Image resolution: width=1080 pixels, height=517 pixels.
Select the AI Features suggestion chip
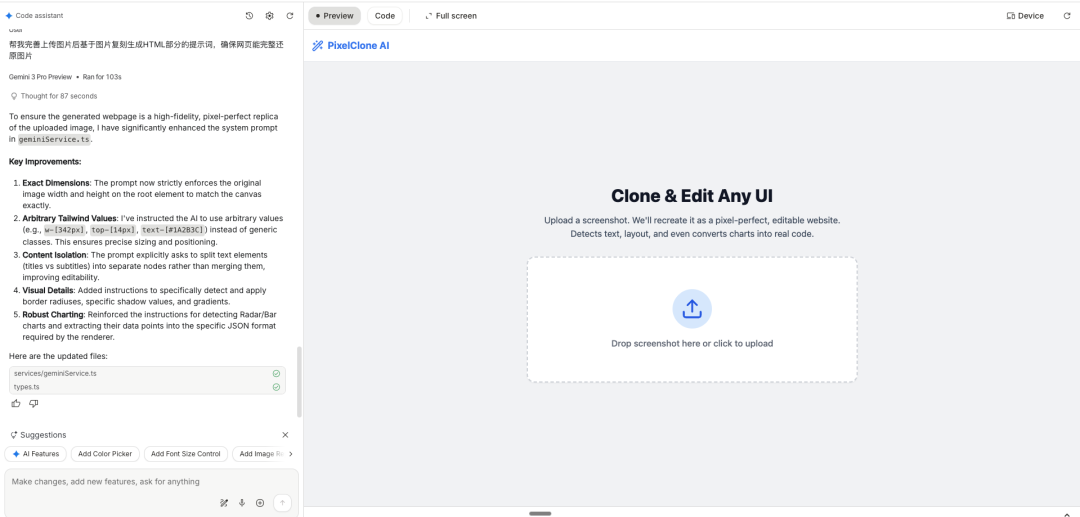click(x=36, y=454)
